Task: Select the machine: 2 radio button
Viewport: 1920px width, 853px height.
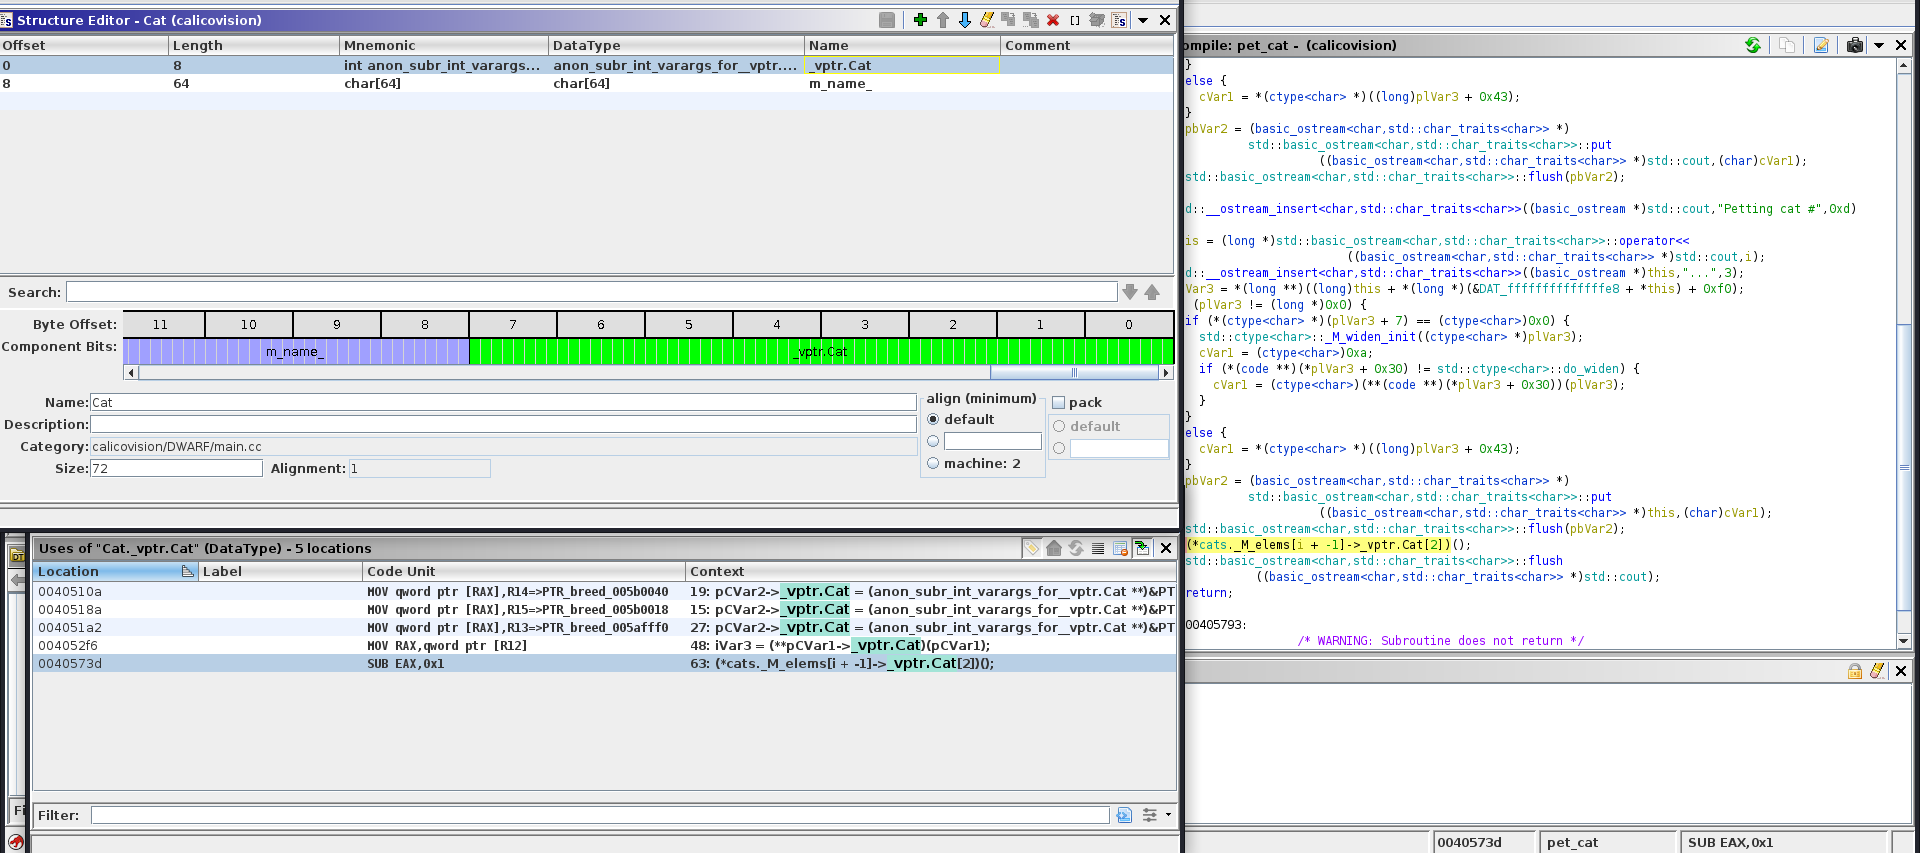Action: [x=933, y=463]
